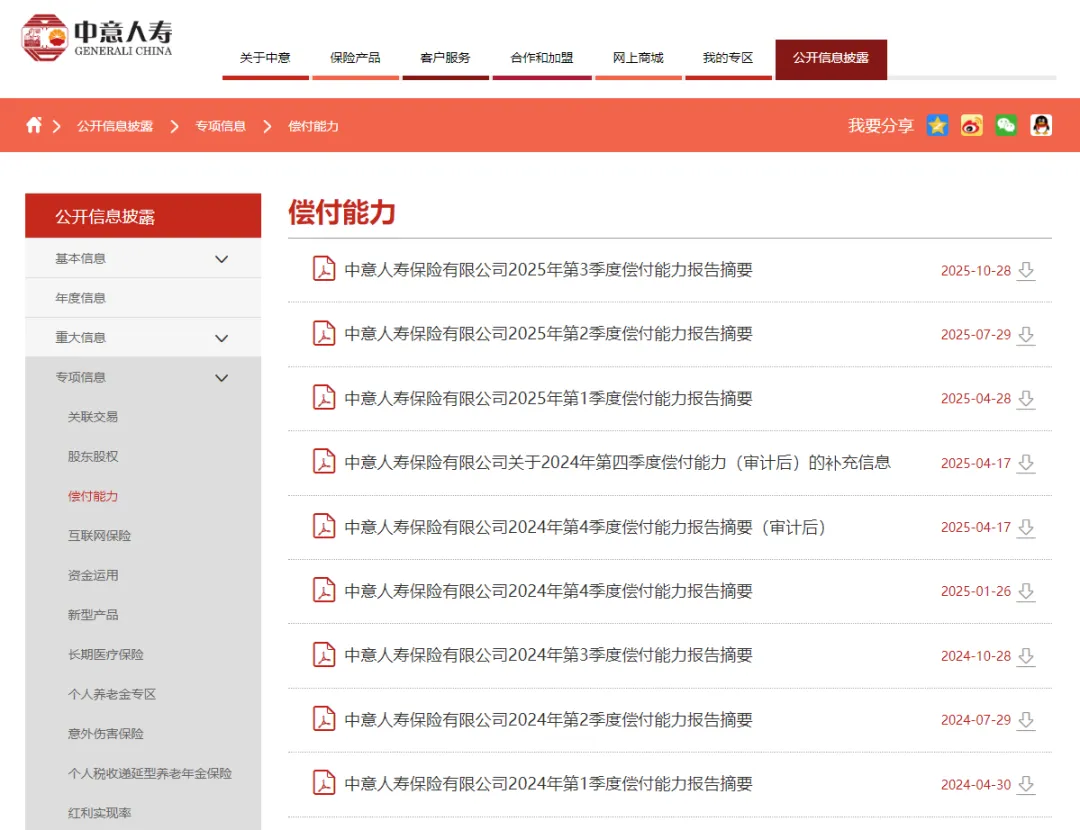1080x830 pixels.
Task: Go to 网上商城 in top navigation
Action: coord(638,58)
